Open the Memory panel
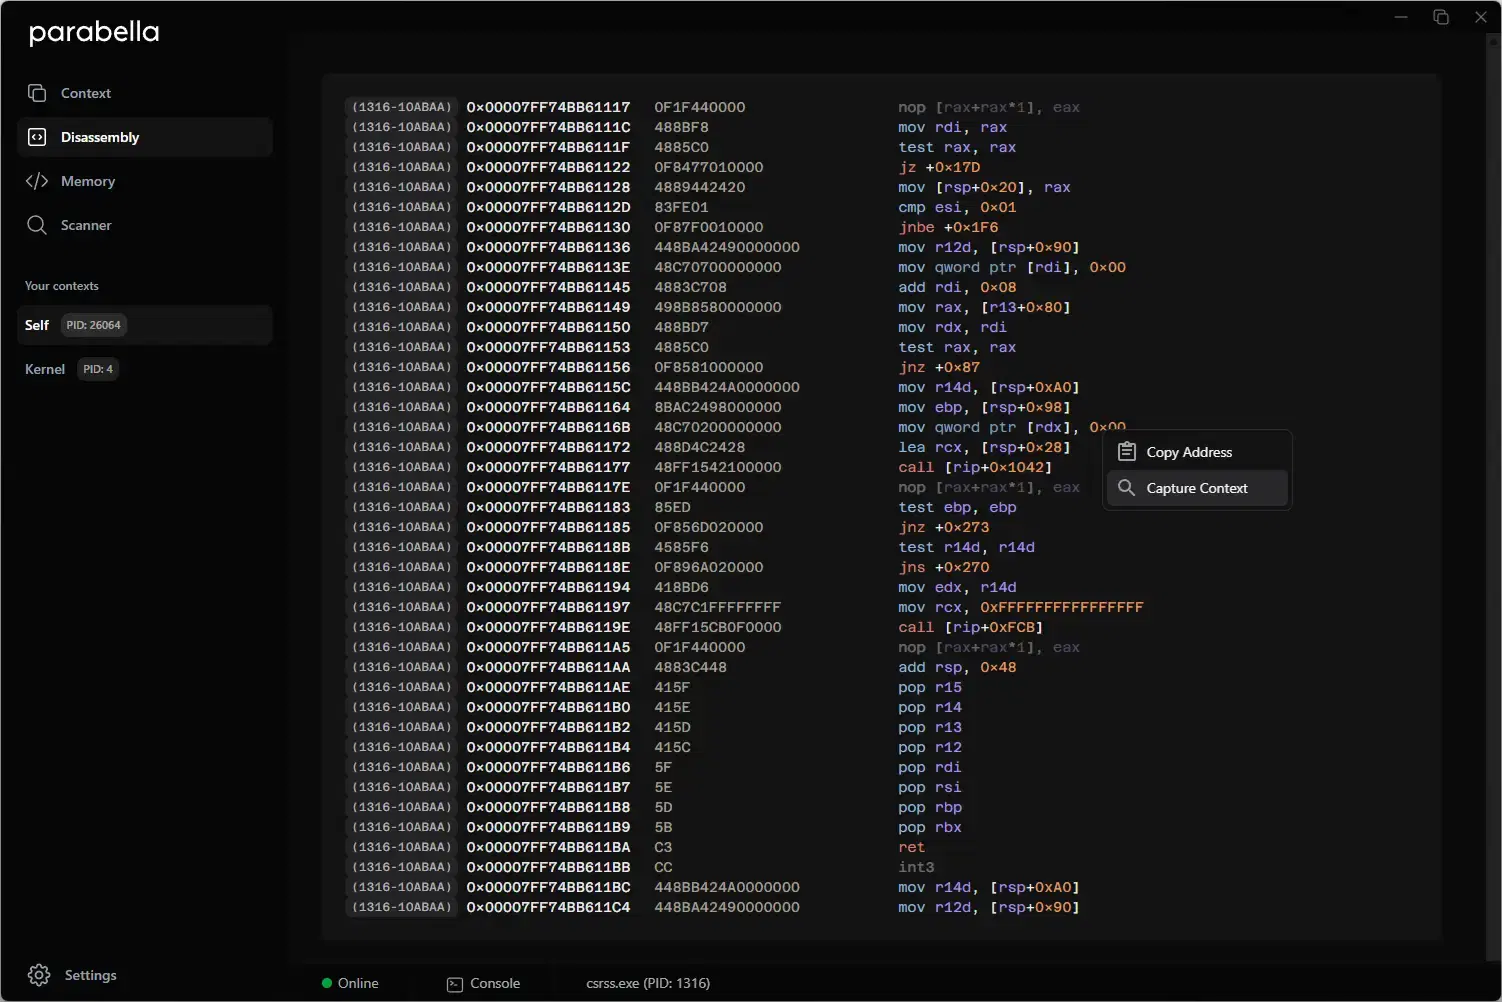The height and width of the screenshot is (1002, 1502). click(85, 181)
